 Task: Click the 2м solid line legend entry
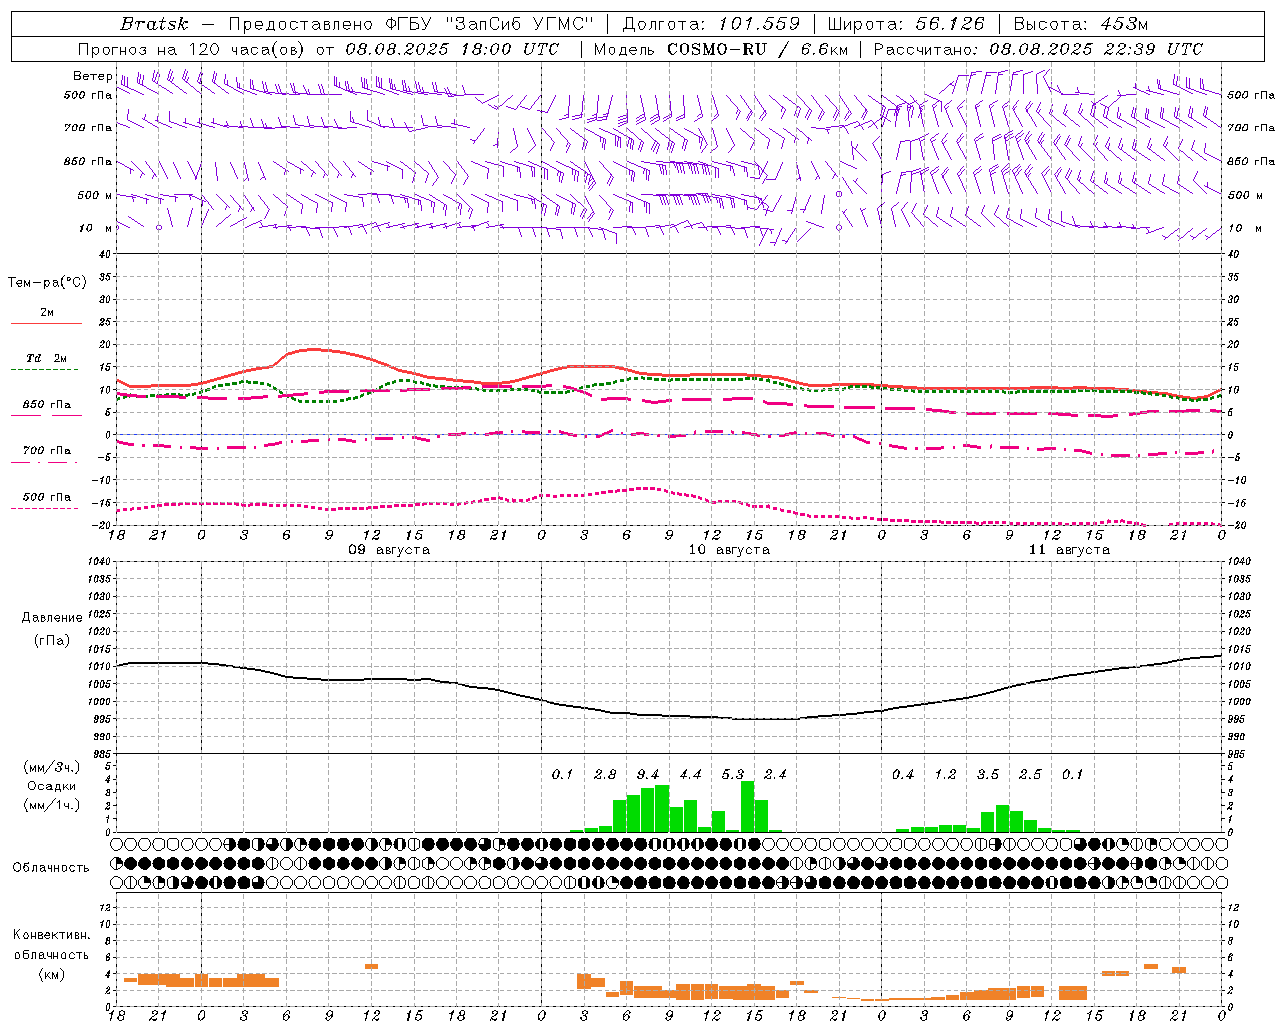[46, 317]
